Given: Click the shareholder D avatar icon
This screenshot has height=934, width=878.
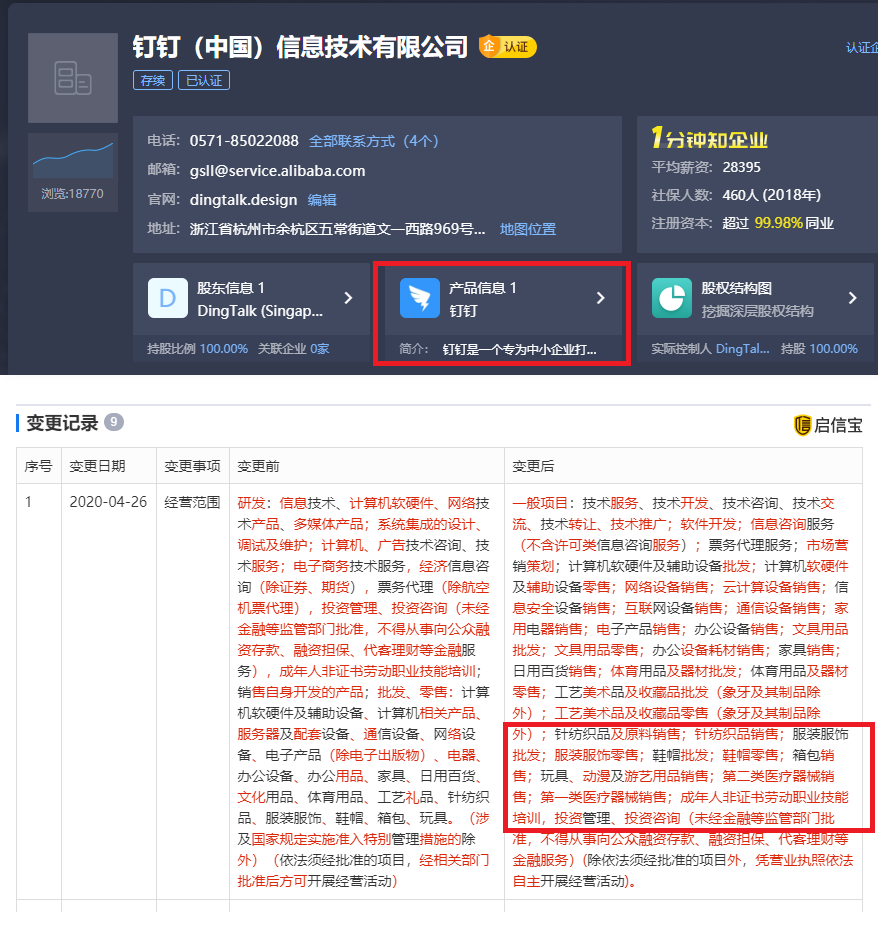Looking at the screenshot, I should click(x=167, y=298).
